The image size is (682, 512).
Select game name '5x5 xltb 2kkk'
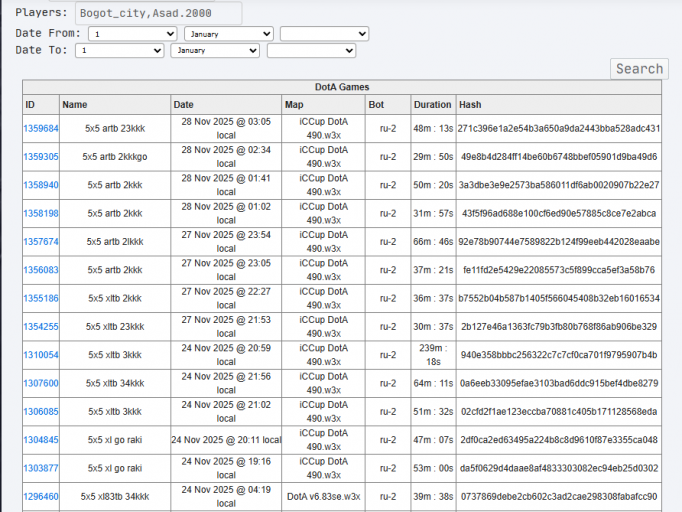click(115, 298)
